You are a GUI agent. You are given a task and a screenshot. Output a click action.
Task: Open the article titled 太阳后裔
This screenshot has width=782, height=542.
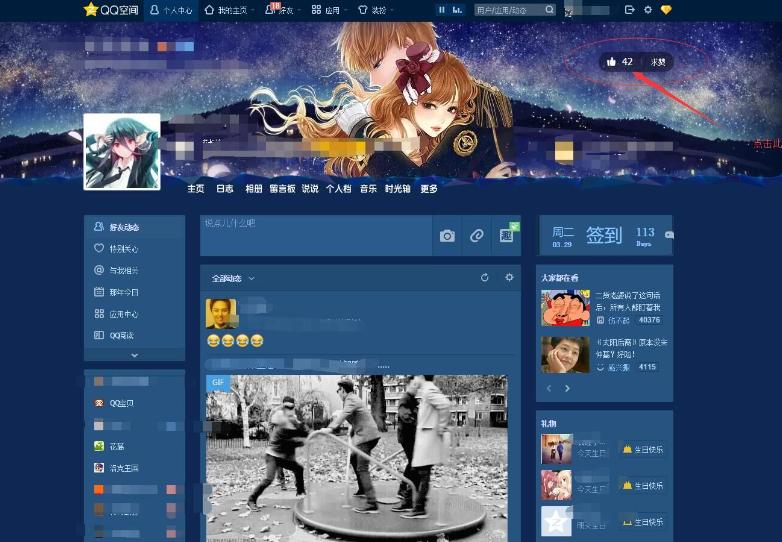pyautogui.click(x=632, y=348)
